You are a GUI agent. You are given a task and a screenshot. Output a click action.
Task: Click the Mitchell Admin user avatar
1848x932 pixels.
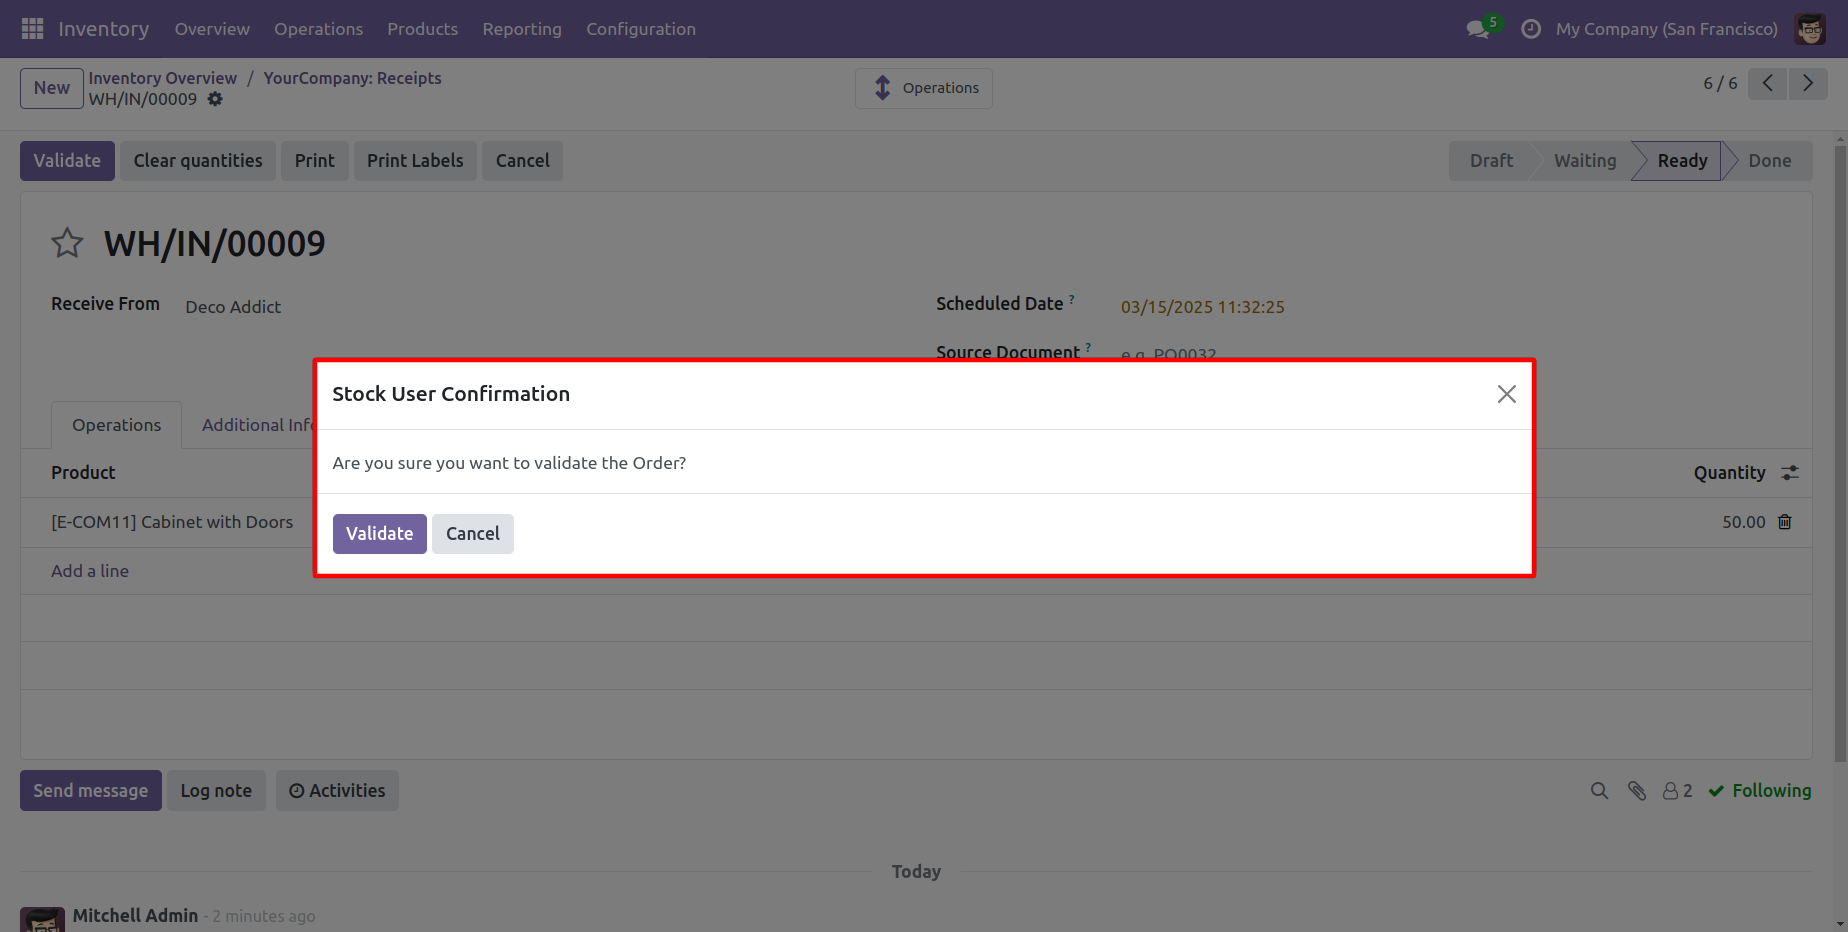tap(1810, 29)
